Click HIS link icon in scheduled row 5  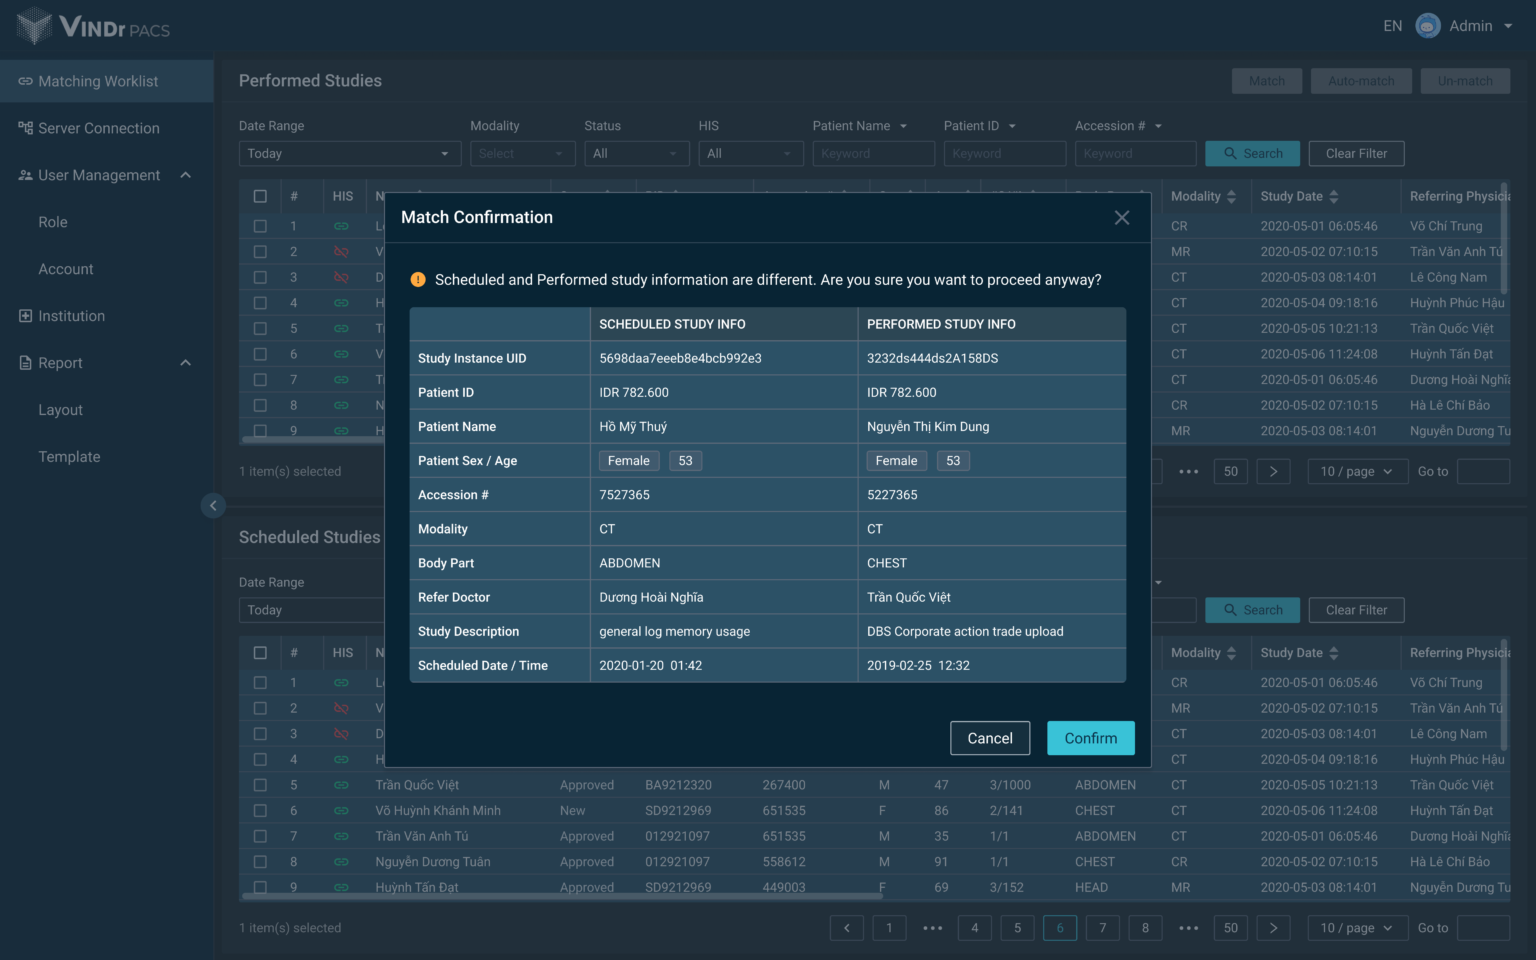tap(342, 786)
